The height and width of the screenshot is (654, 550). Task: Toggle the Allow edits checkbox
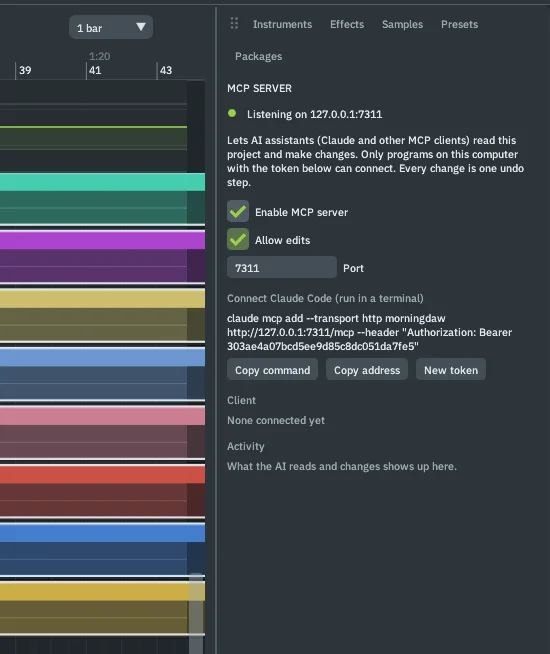[238, 239]
